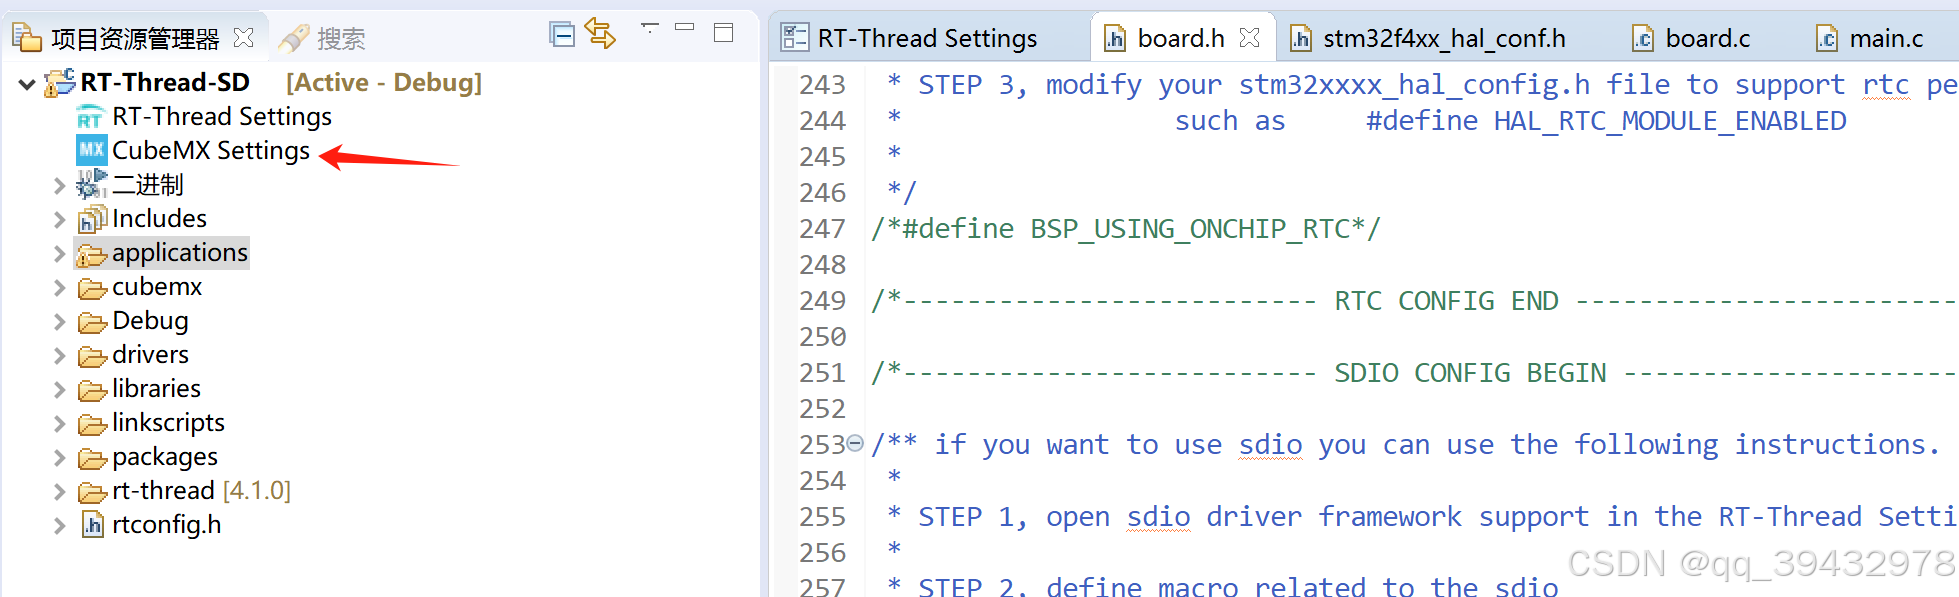Collapse the RT-Thread-SD project node
The image size is (1959, 597).
(28, 84)
